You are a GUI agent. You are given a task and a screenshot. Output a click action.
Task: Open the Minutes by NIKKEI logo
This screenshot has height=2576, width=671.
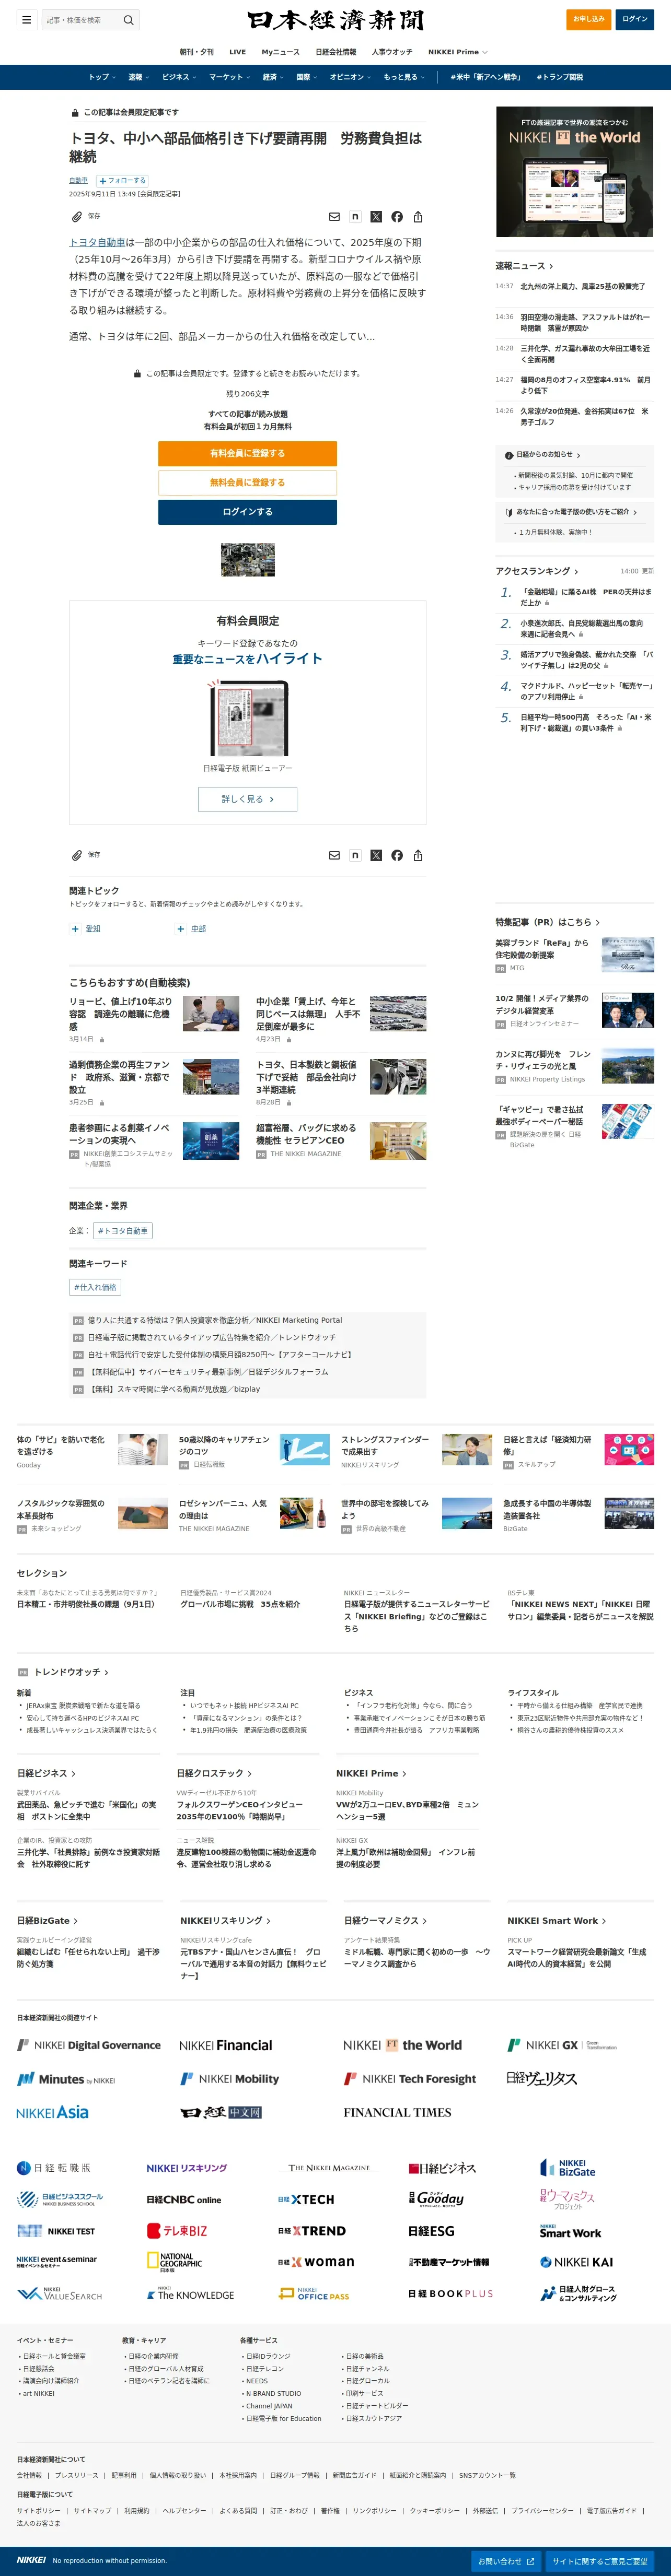coord(66,2078)
